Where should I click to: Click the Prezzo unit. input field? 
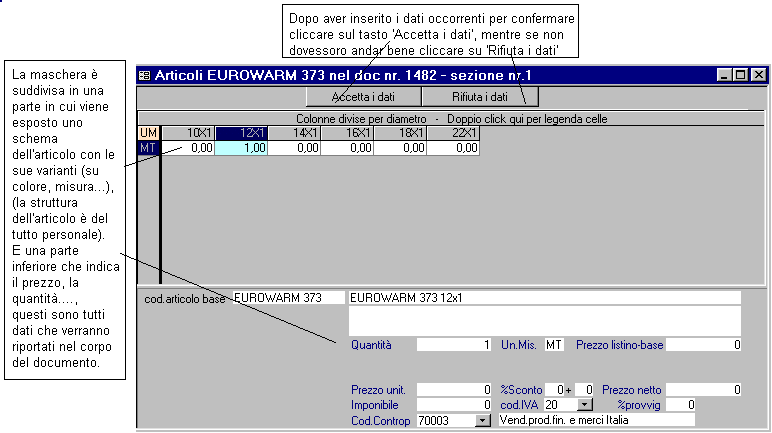(454, 390)
